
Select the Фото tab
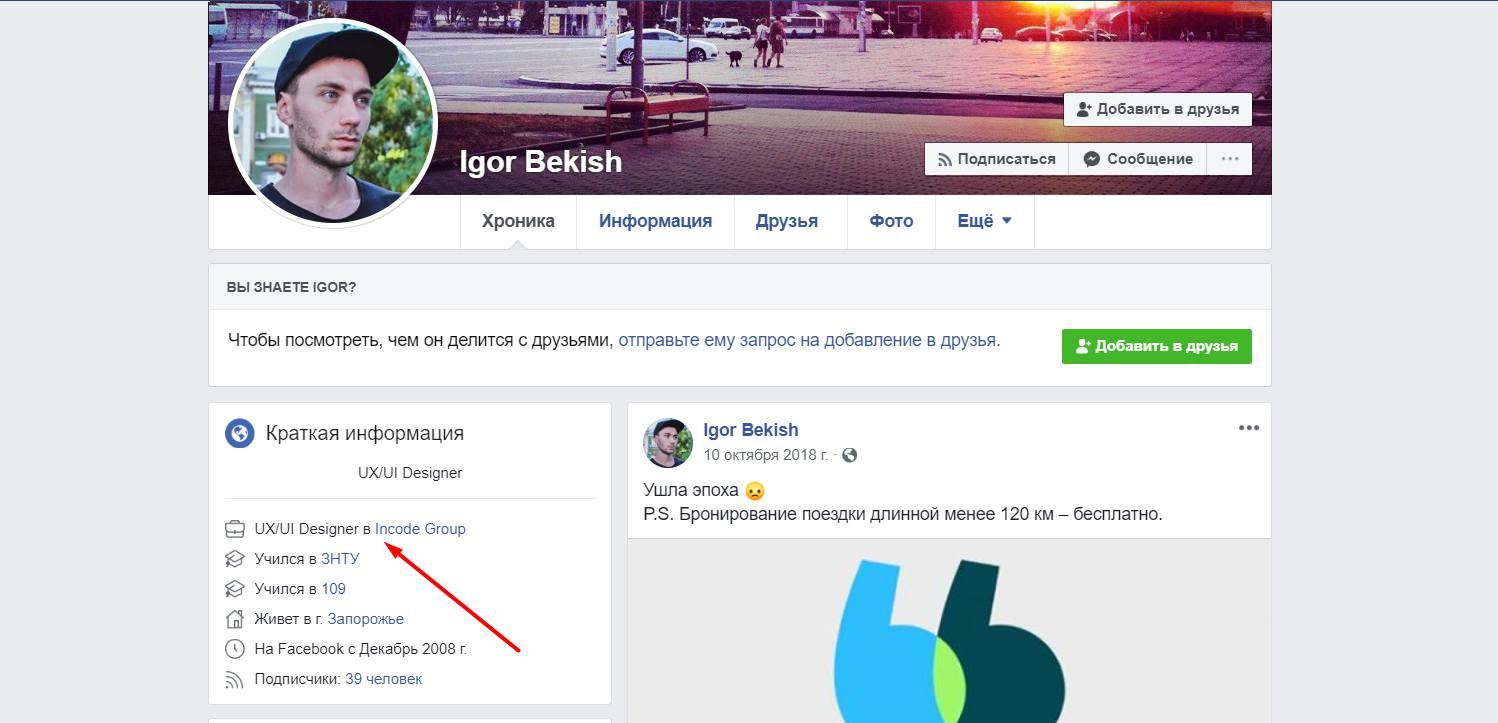(891, 221)
